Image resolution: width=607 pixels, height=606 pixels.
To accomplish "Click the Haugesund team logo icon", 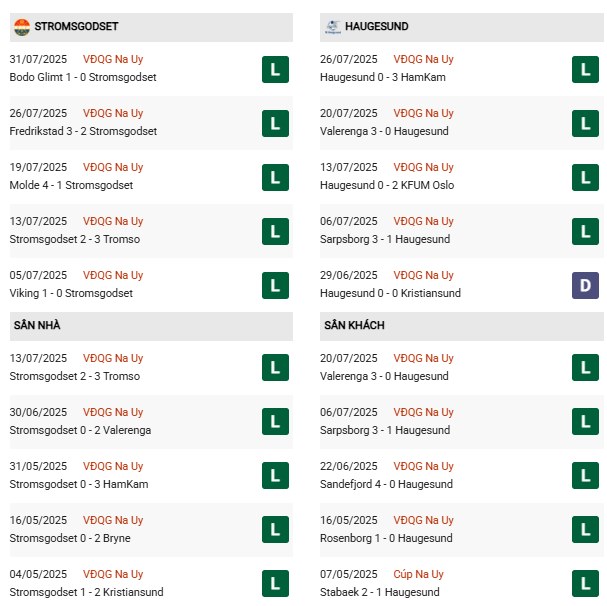I will [332, 26].
